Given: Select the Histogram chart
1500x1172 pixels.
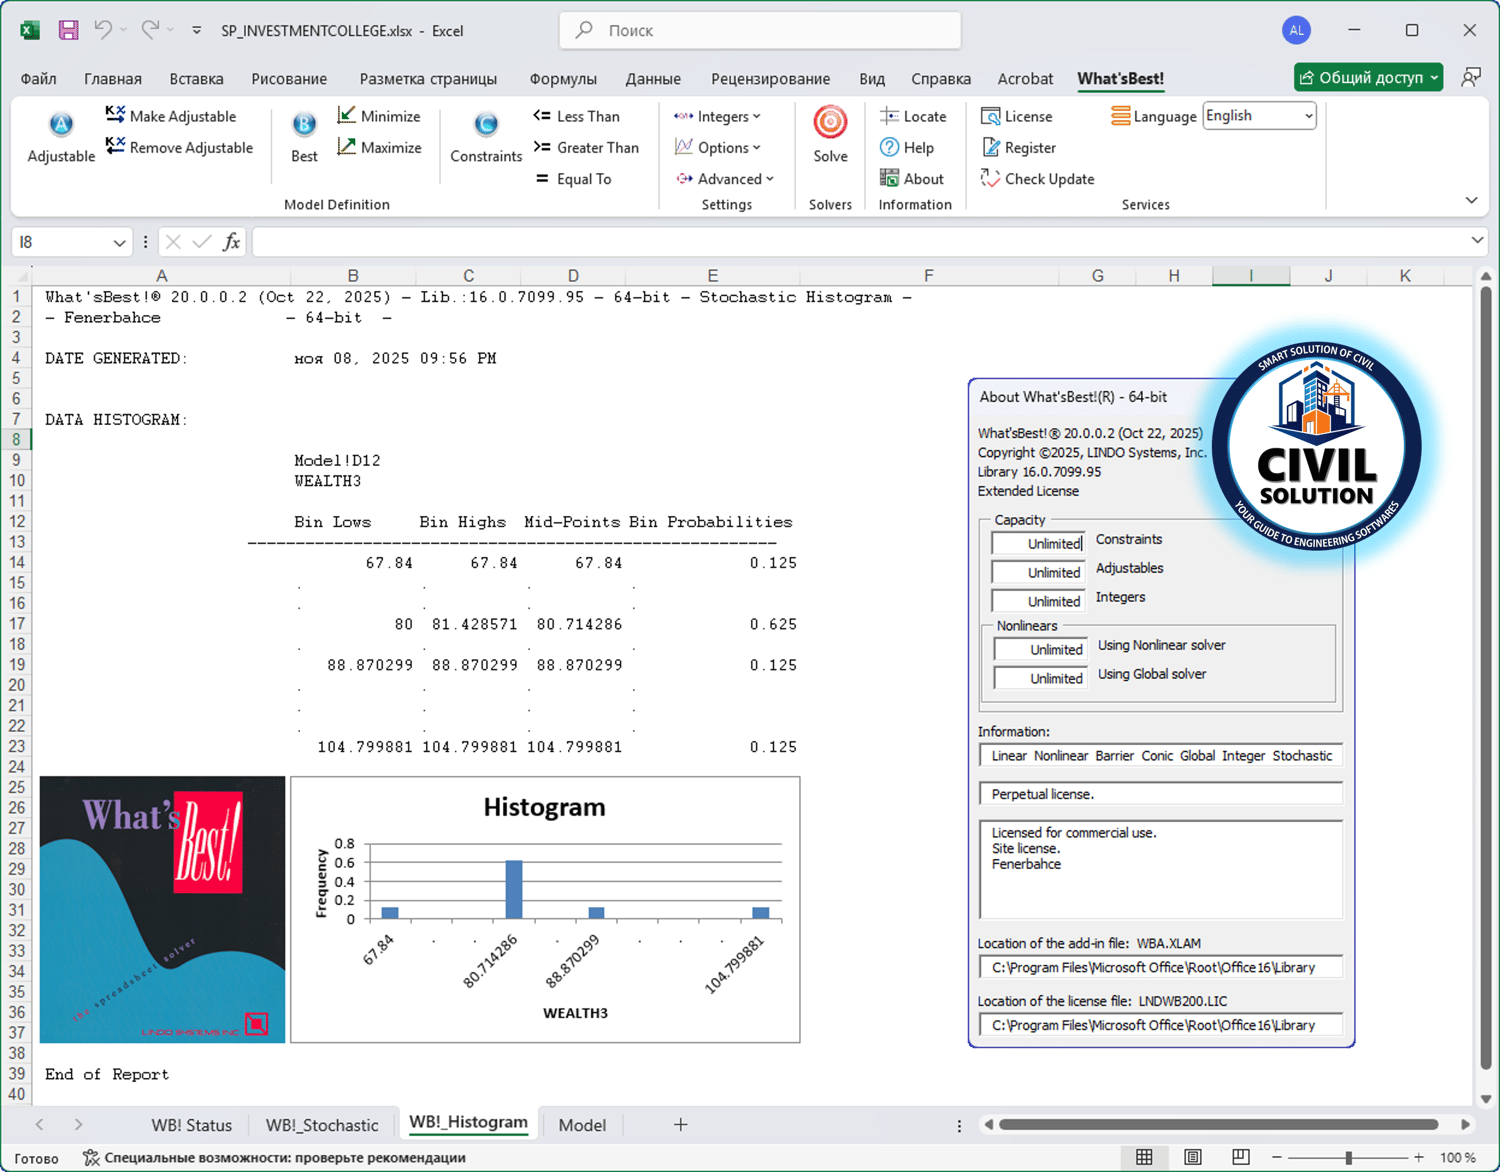Looking at the screenshot, I should click(x=545, y=909).
